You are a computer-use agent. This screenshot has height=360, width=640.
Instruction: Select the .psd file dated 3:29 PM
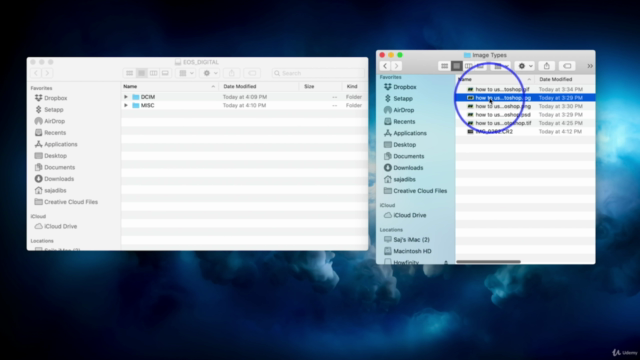click(525, 115)
